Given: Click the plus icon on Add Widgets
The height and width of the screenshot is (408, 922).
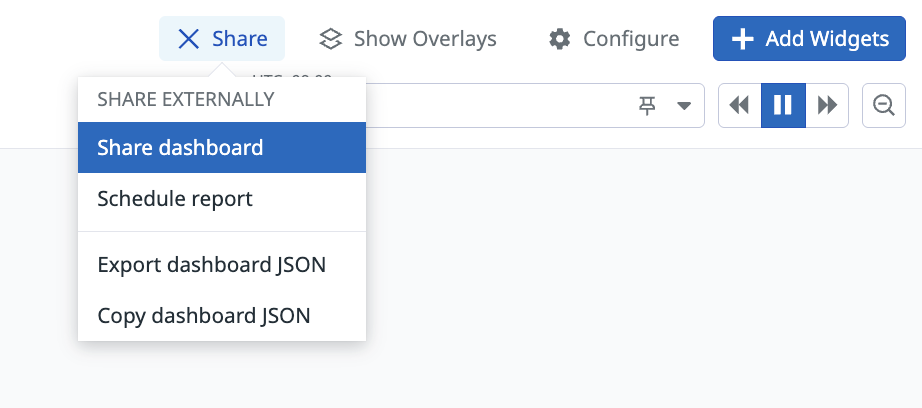Looking at the screenshot, I should (x=742, y=39).
